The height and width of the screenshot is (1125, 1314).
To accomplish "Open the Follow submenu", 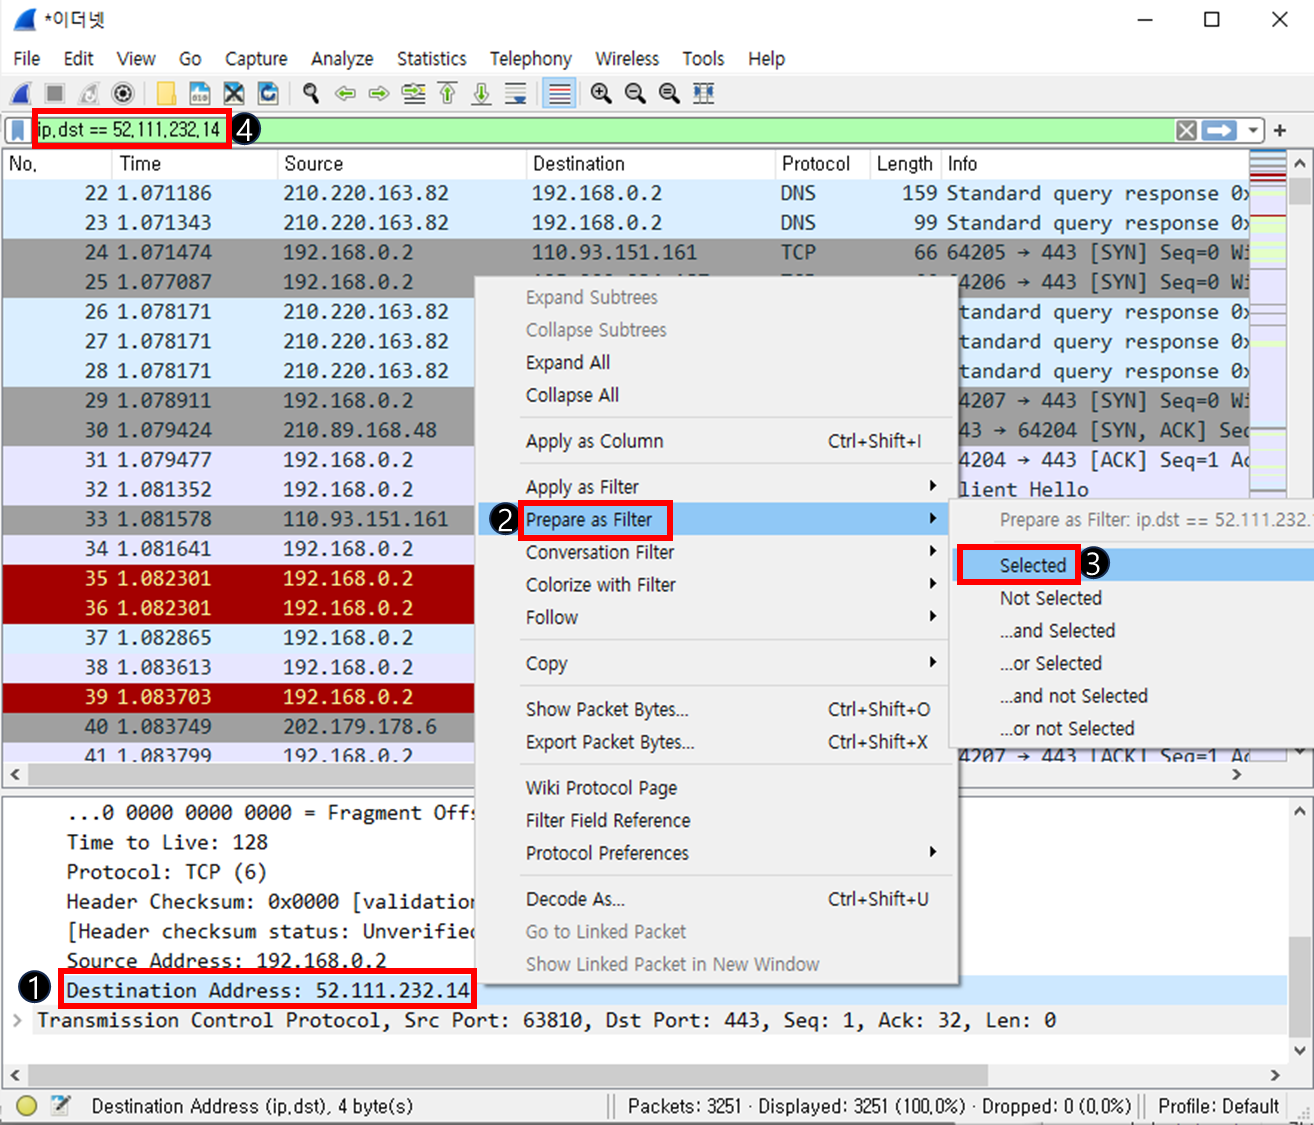I will coord(717,617).
